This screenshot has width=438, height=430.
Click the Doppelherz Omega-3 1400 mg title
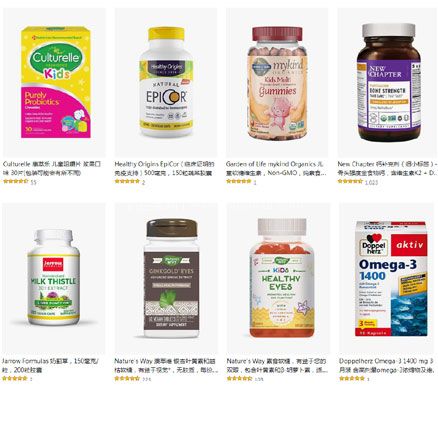point(387,365)
